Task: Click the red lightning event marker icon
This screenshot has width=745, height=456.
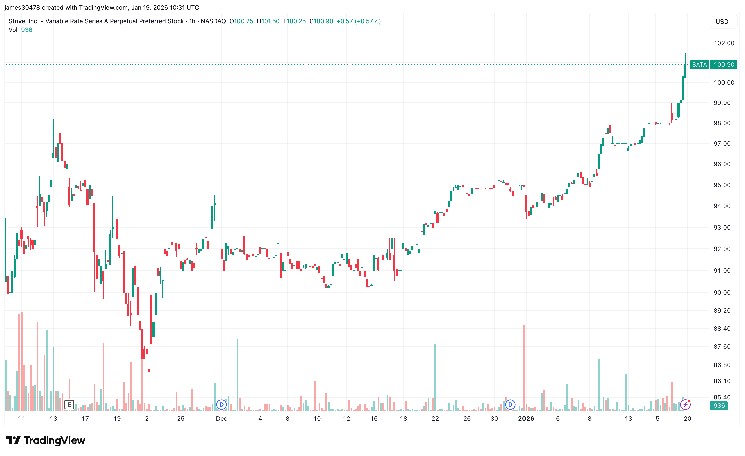Action: (x=685, y=404)
